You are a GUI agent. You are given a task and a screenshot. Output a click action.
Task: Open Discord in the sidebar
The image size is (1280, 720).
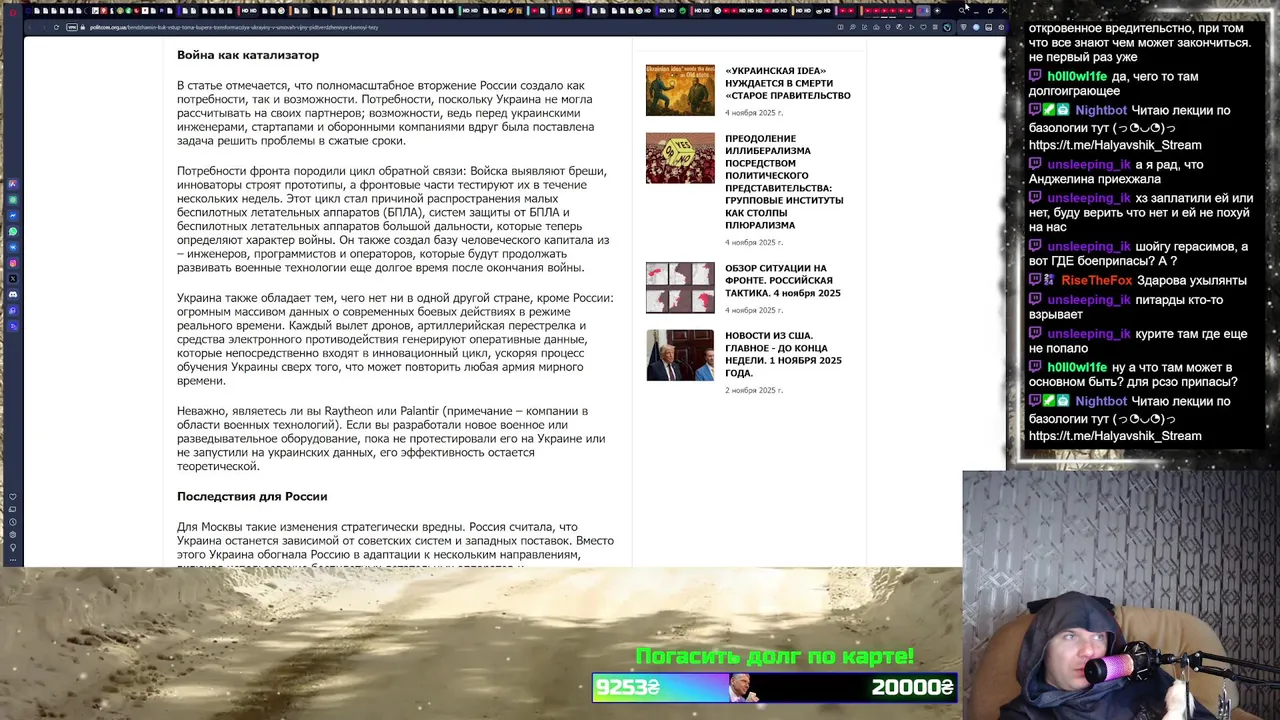point(13,294)
